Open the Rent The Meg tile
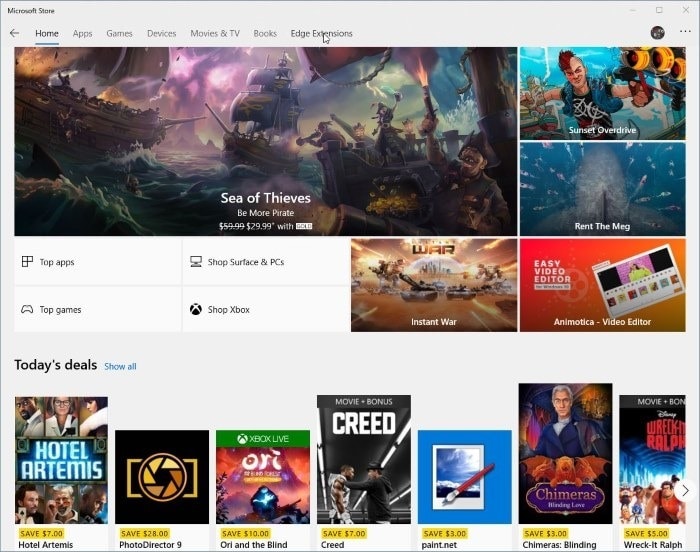Screen dimensions: 700x552 pyautogui.click(x=603, y=189)
